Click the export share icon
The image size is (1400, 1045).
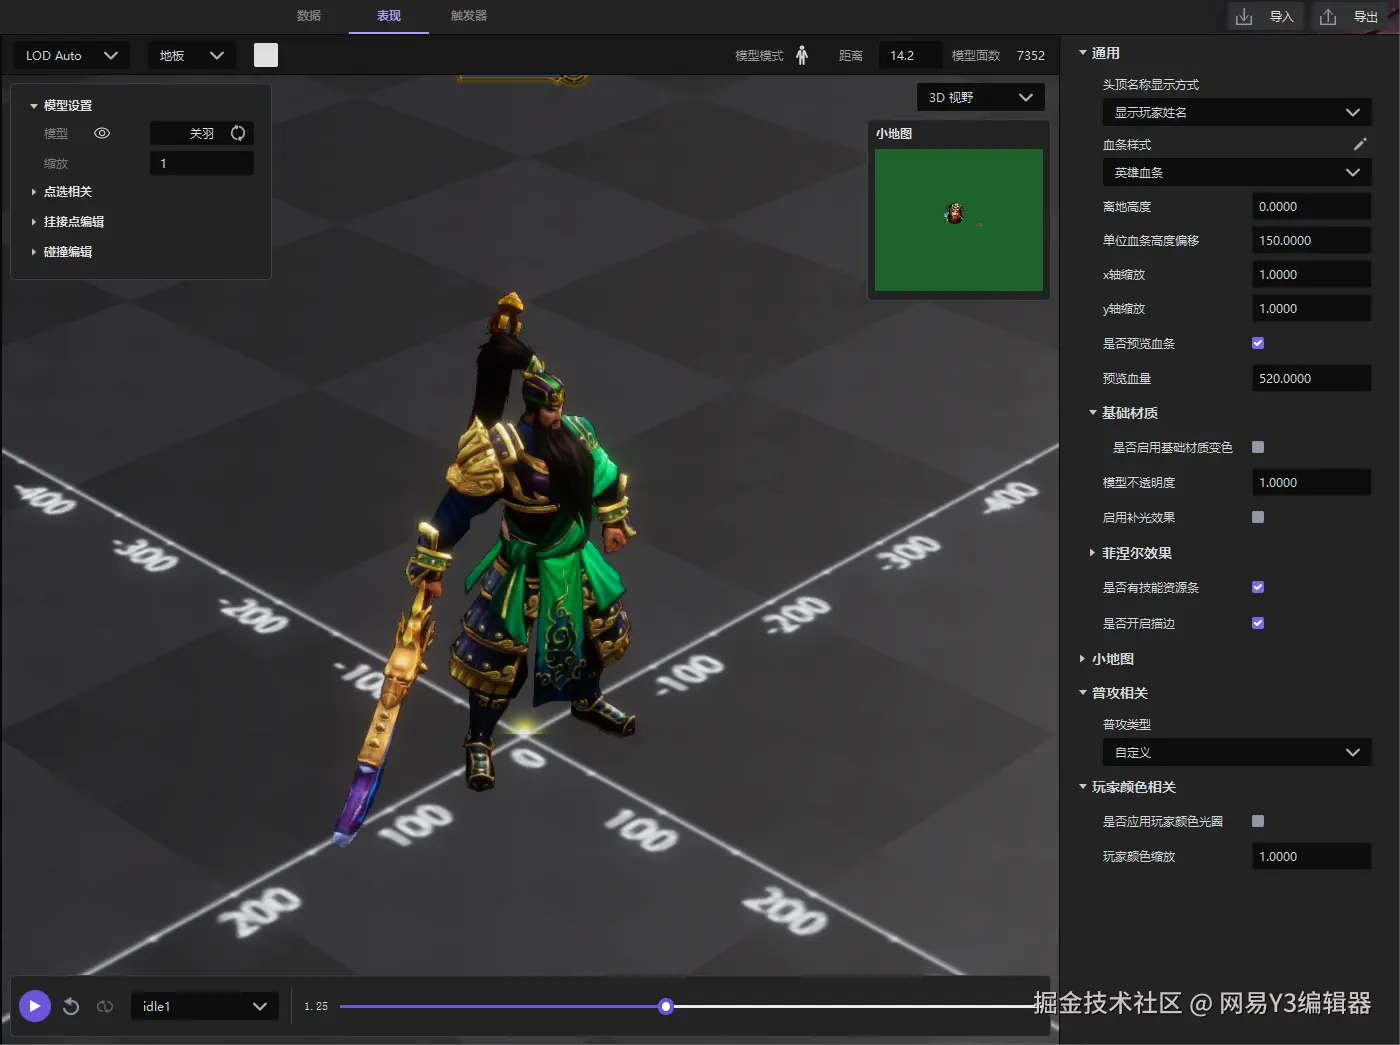pyautogui.click(x=1328, y=17)
